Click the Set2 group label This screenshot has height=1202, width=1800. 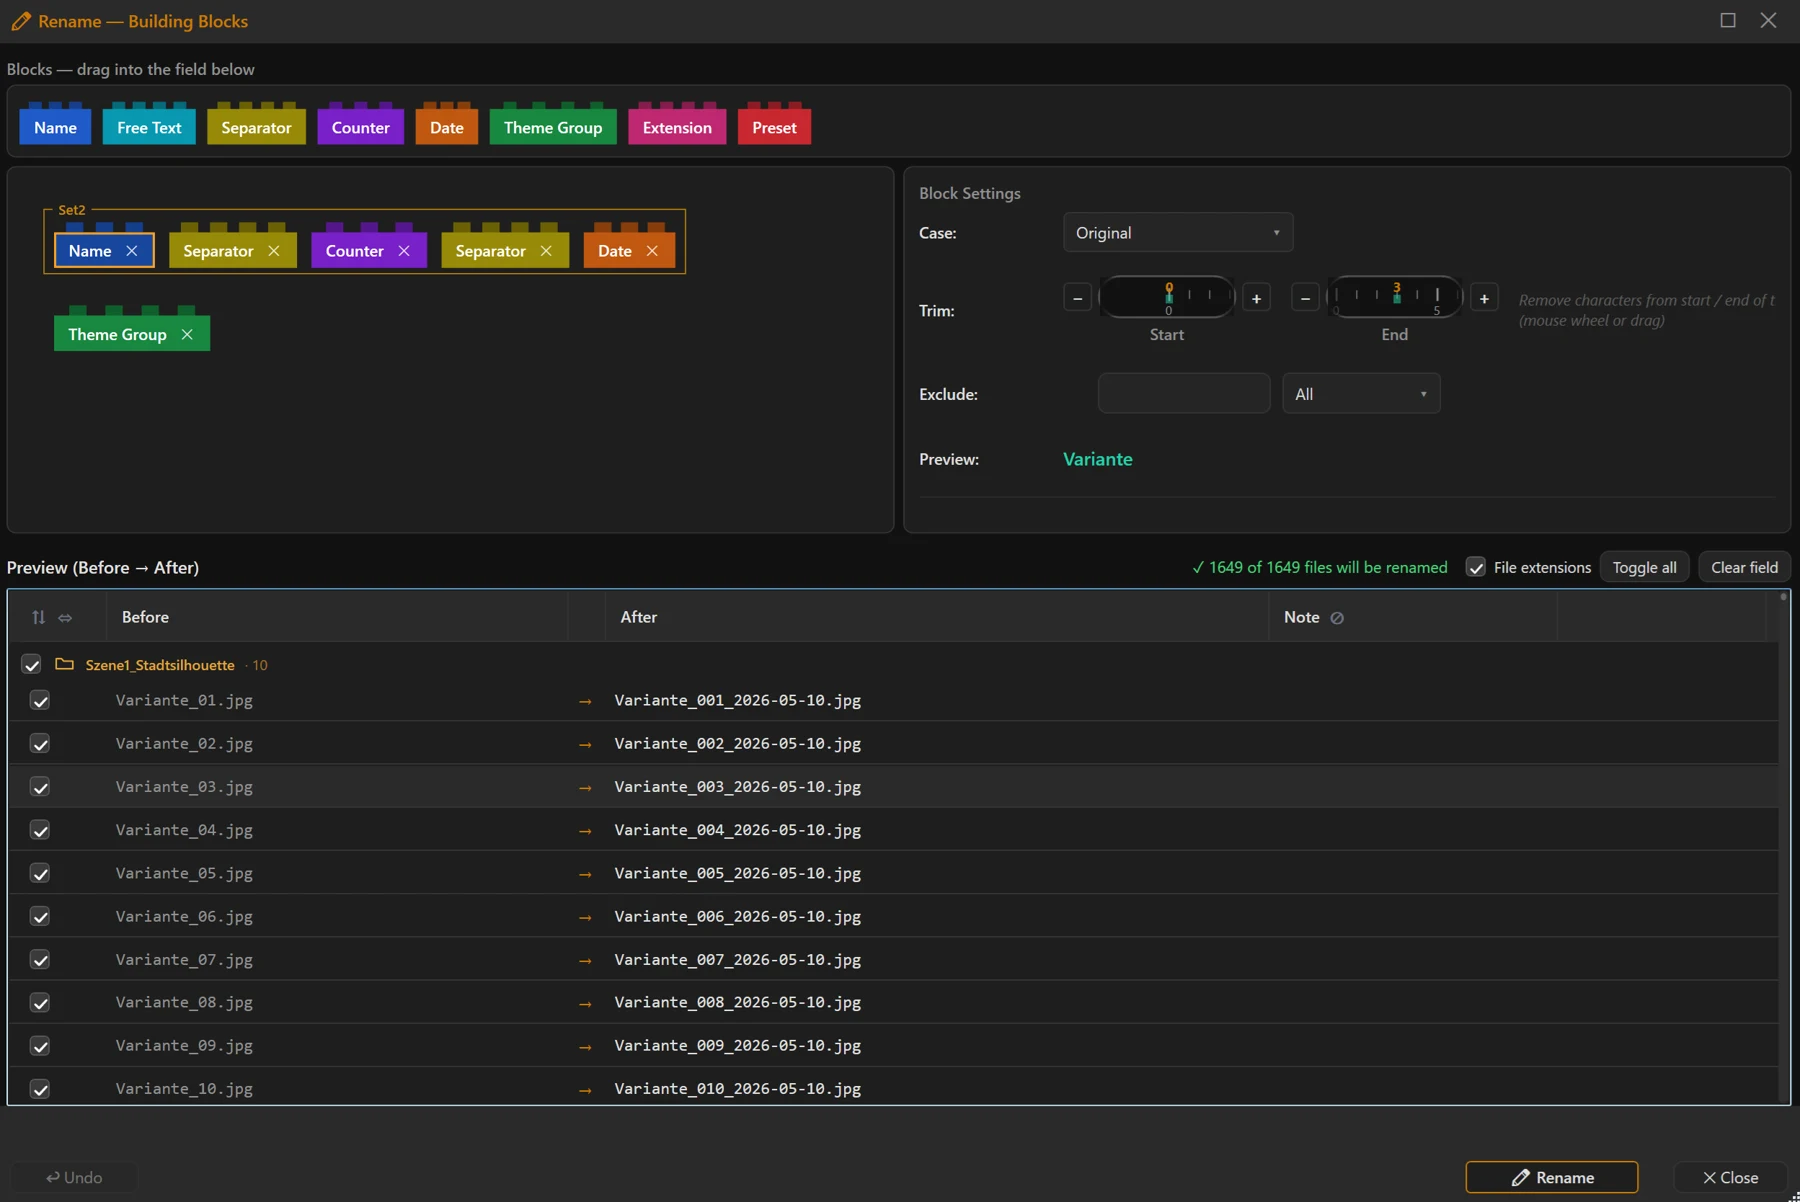[x=72, y=210]
